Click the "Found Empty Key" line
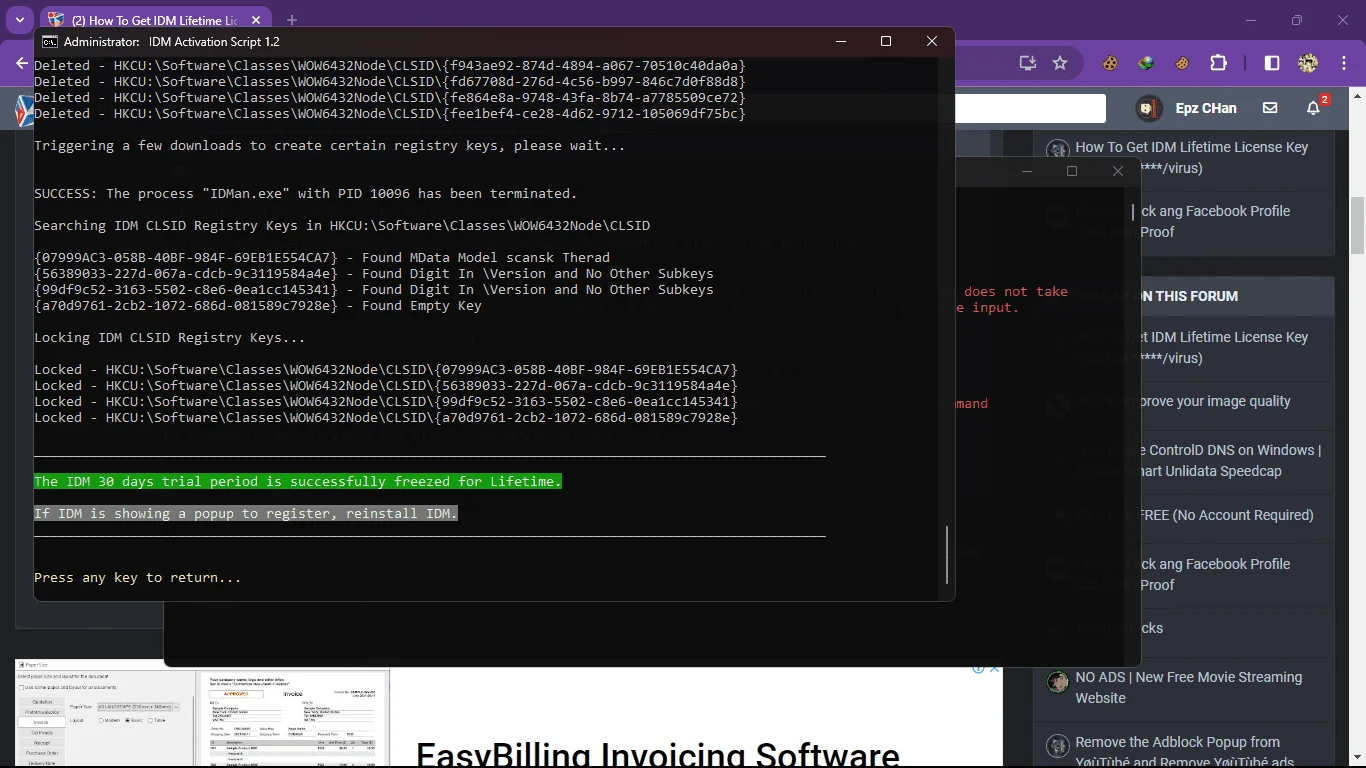The image size is (1366, 768). click(x=258, y=305)
